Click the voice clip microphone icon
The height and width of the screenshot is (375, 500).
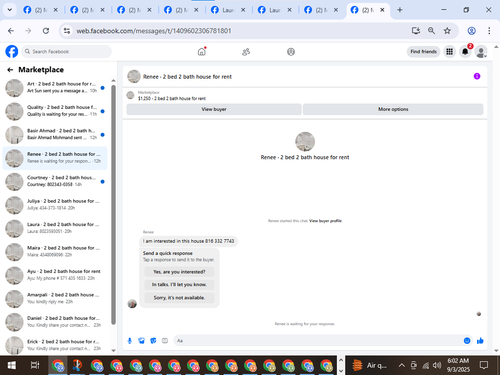point(130,341)
